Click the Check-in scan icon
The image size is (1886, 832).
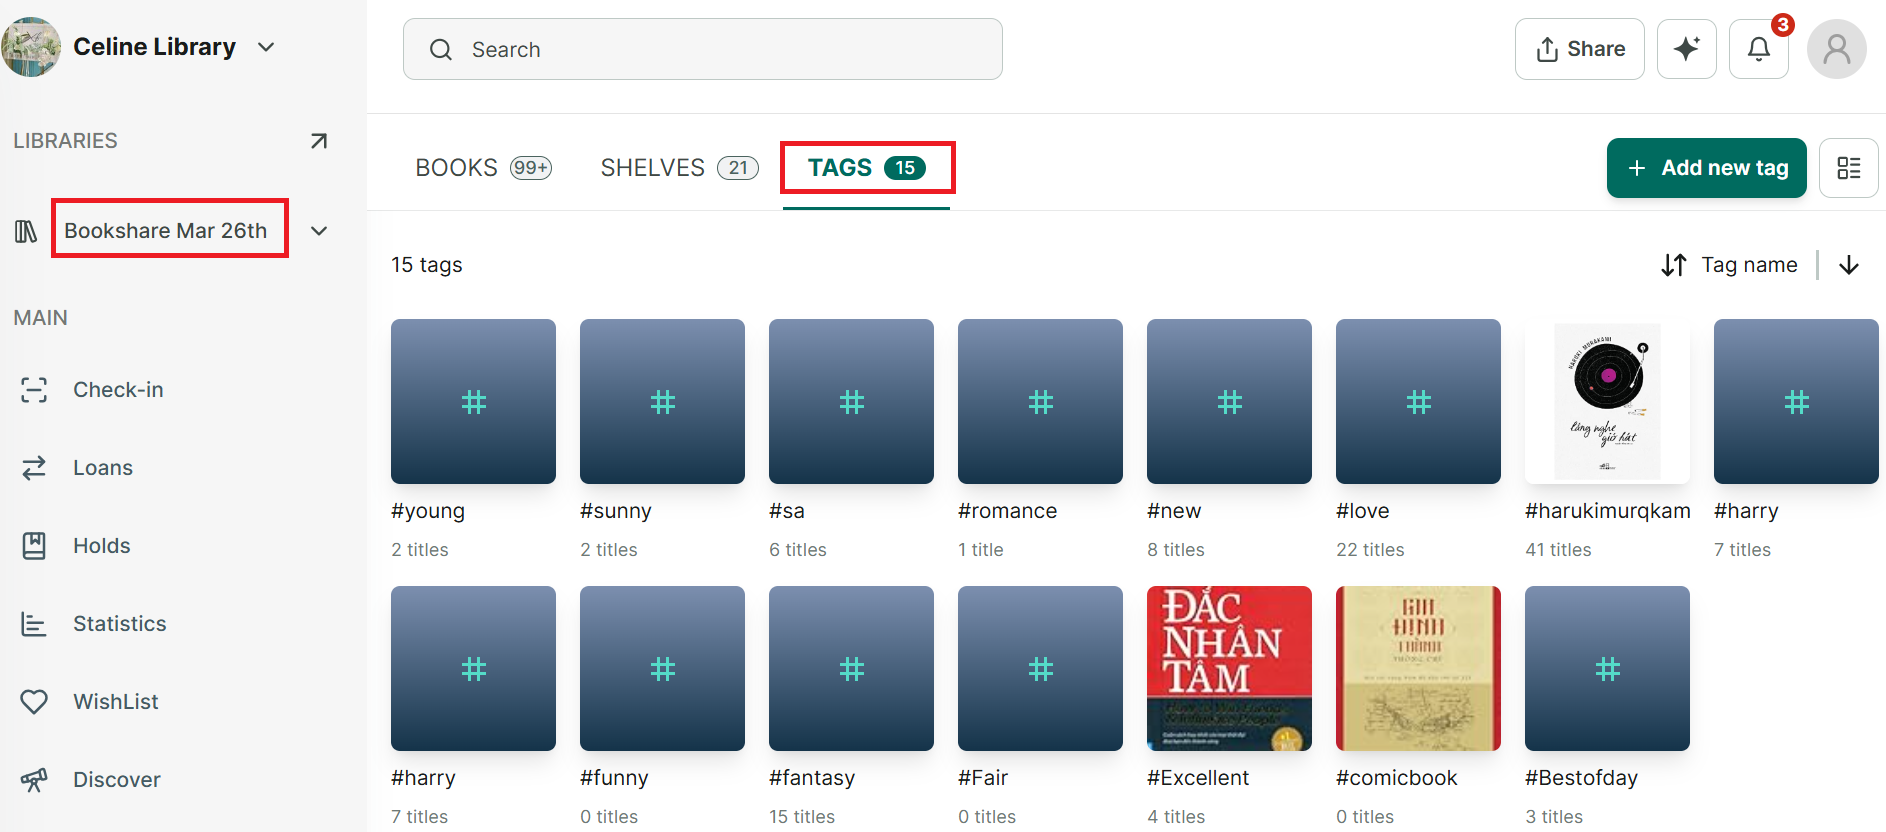(34, 390)
